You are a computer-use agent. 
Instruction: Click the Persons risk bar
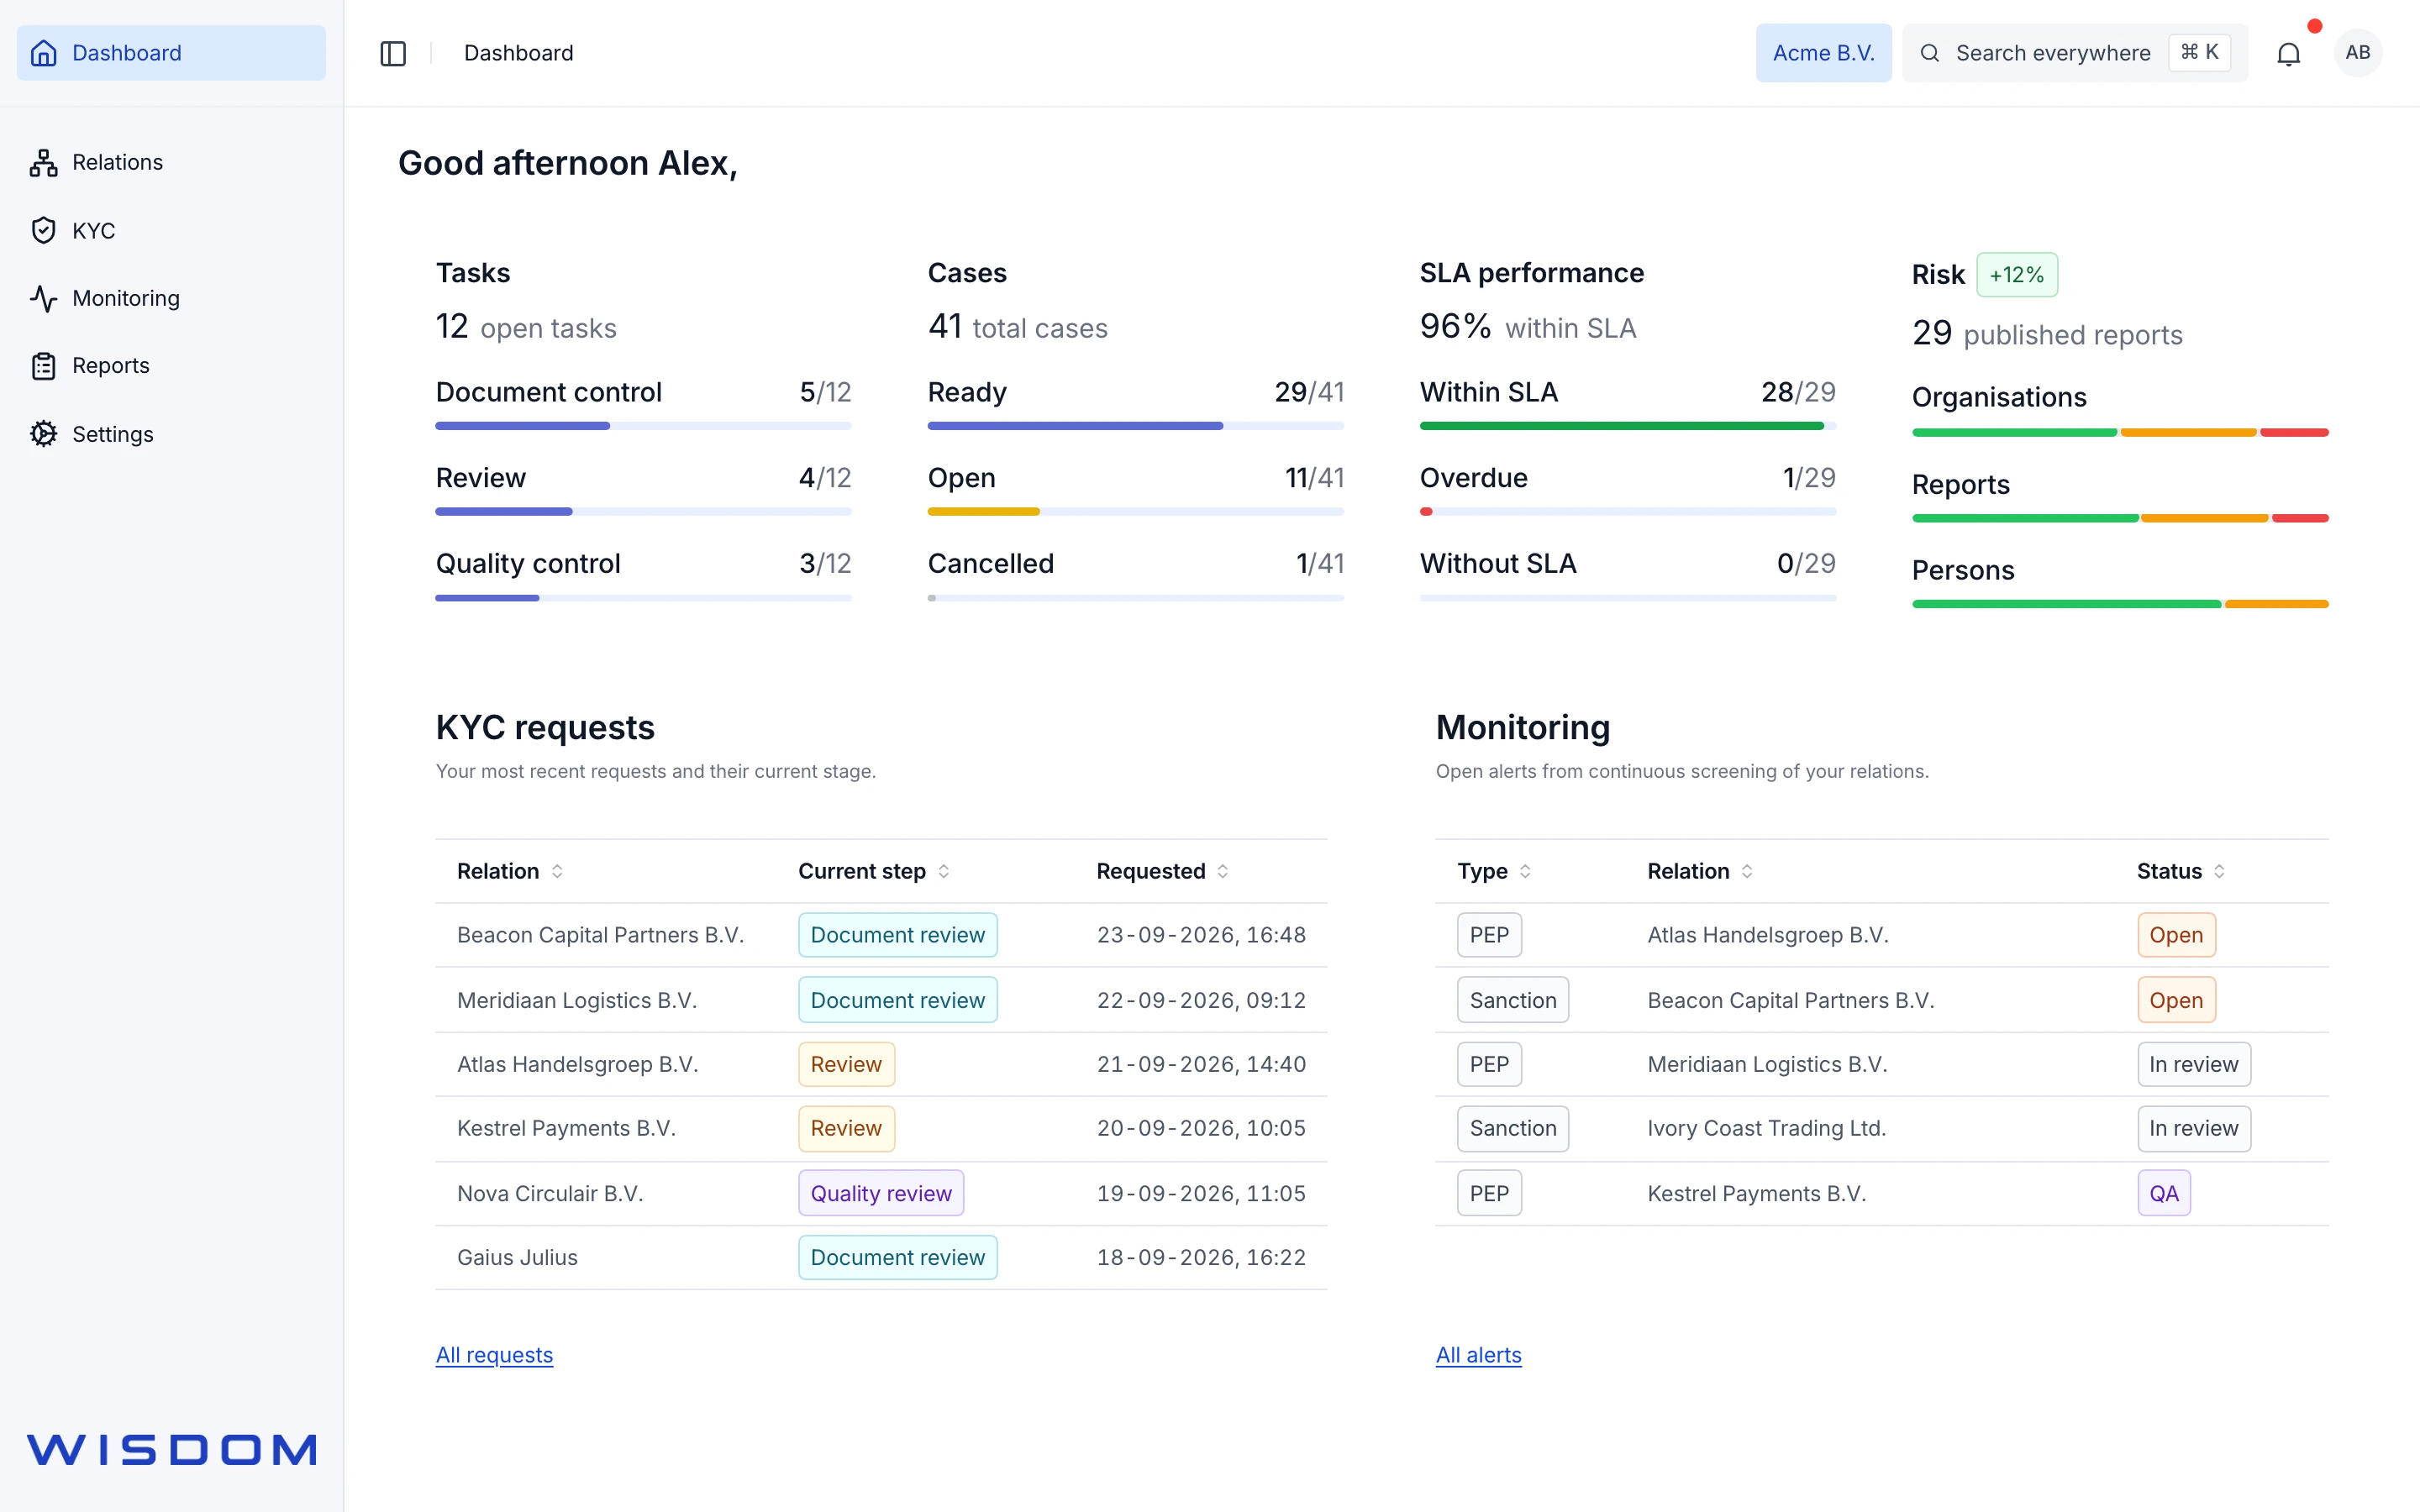[x=2120, y=604]
